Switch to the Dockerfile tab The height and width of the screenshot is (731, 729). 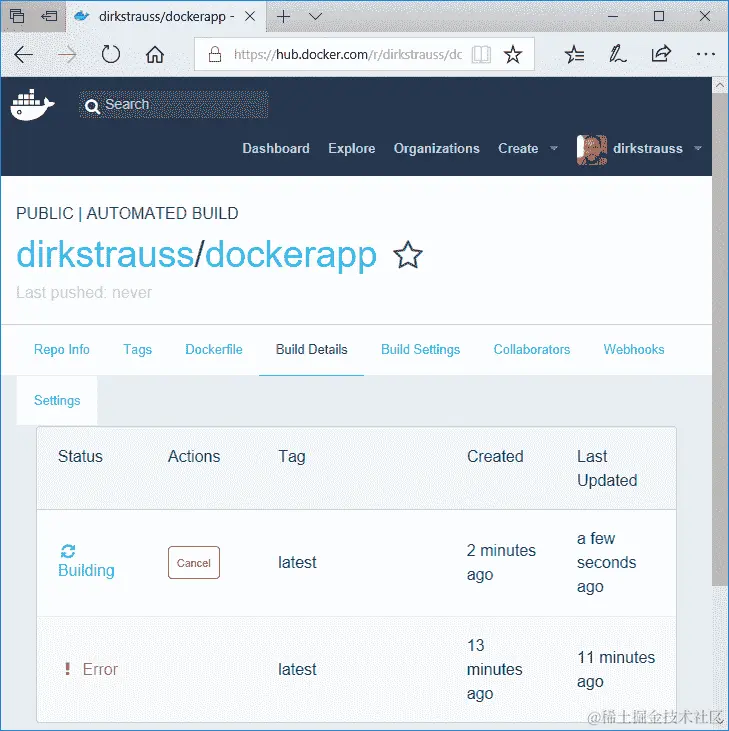(x=214, y=349)
